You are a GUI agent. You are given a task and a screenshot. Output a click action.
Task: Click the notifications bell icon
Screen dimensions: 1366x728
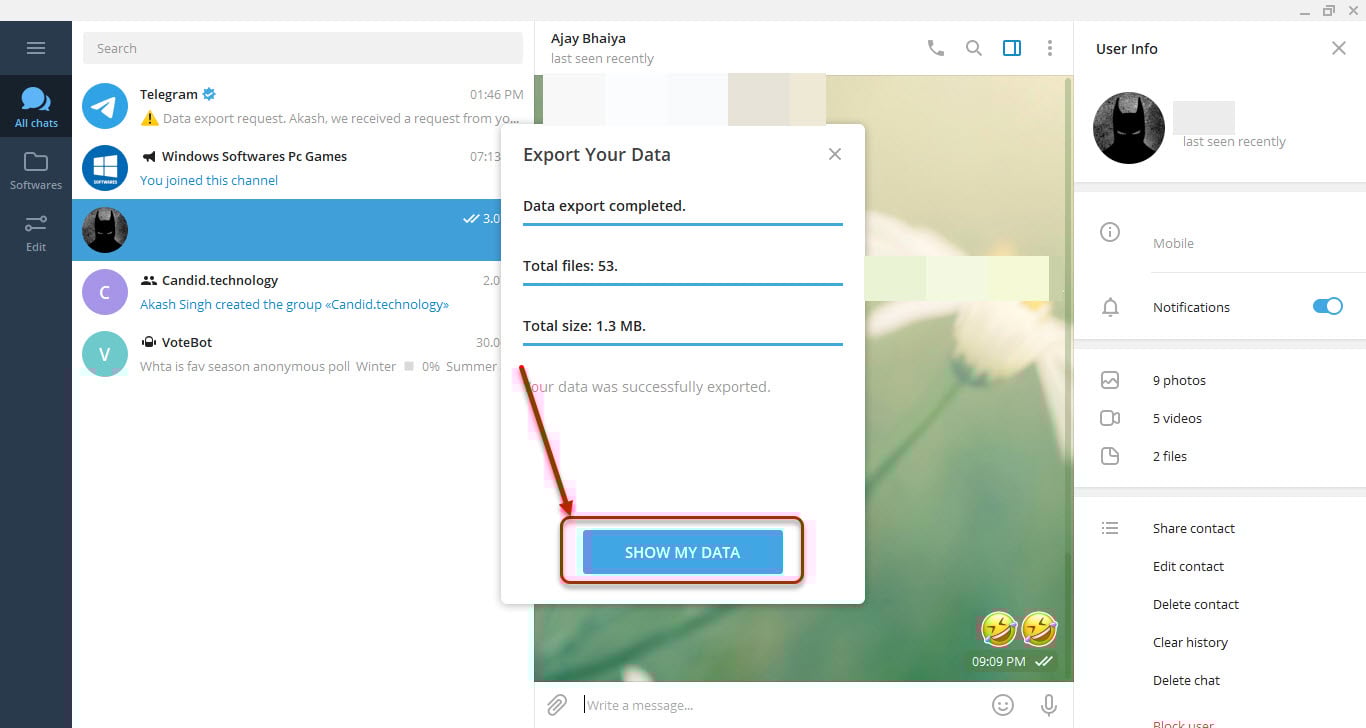[1109, 307]
